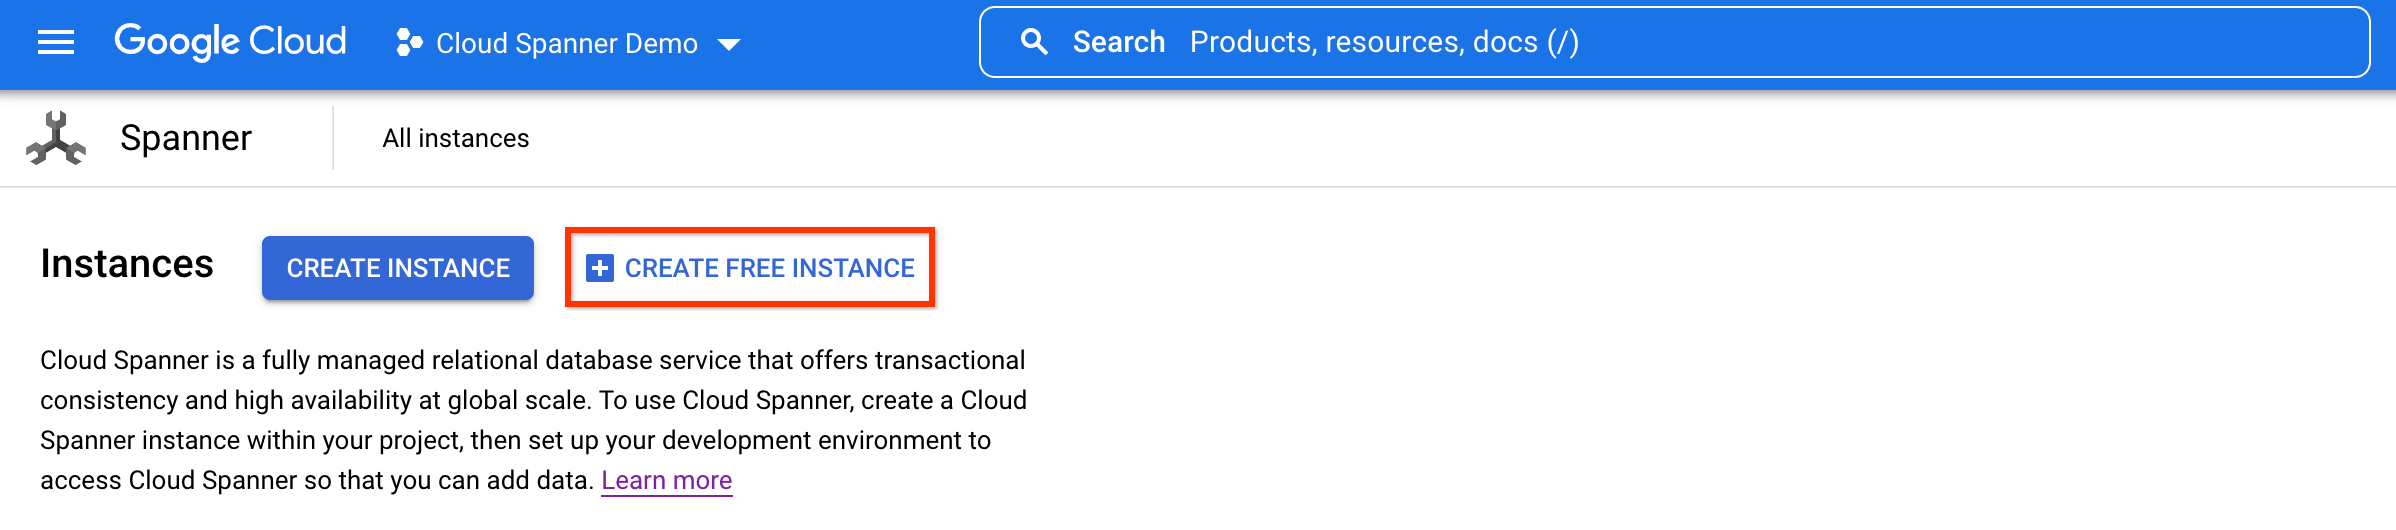Expand the project selector dropdown arrow
This screenshot has height=530, width=2396.
[x=730, y=44]
